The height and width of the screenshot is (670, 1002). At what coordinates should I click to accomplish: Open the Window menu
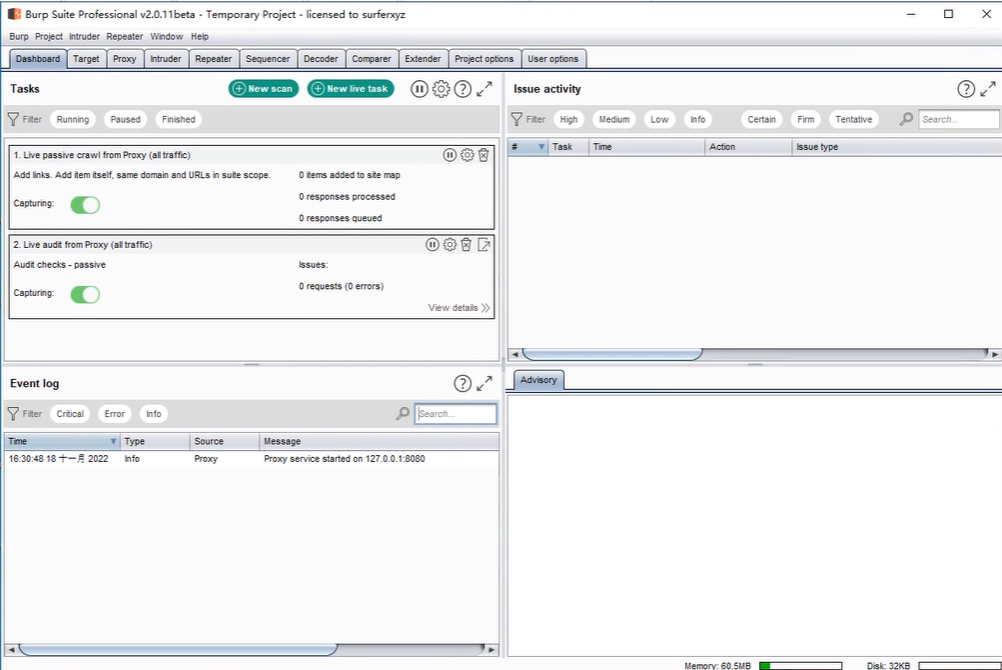tap(167, 36)
